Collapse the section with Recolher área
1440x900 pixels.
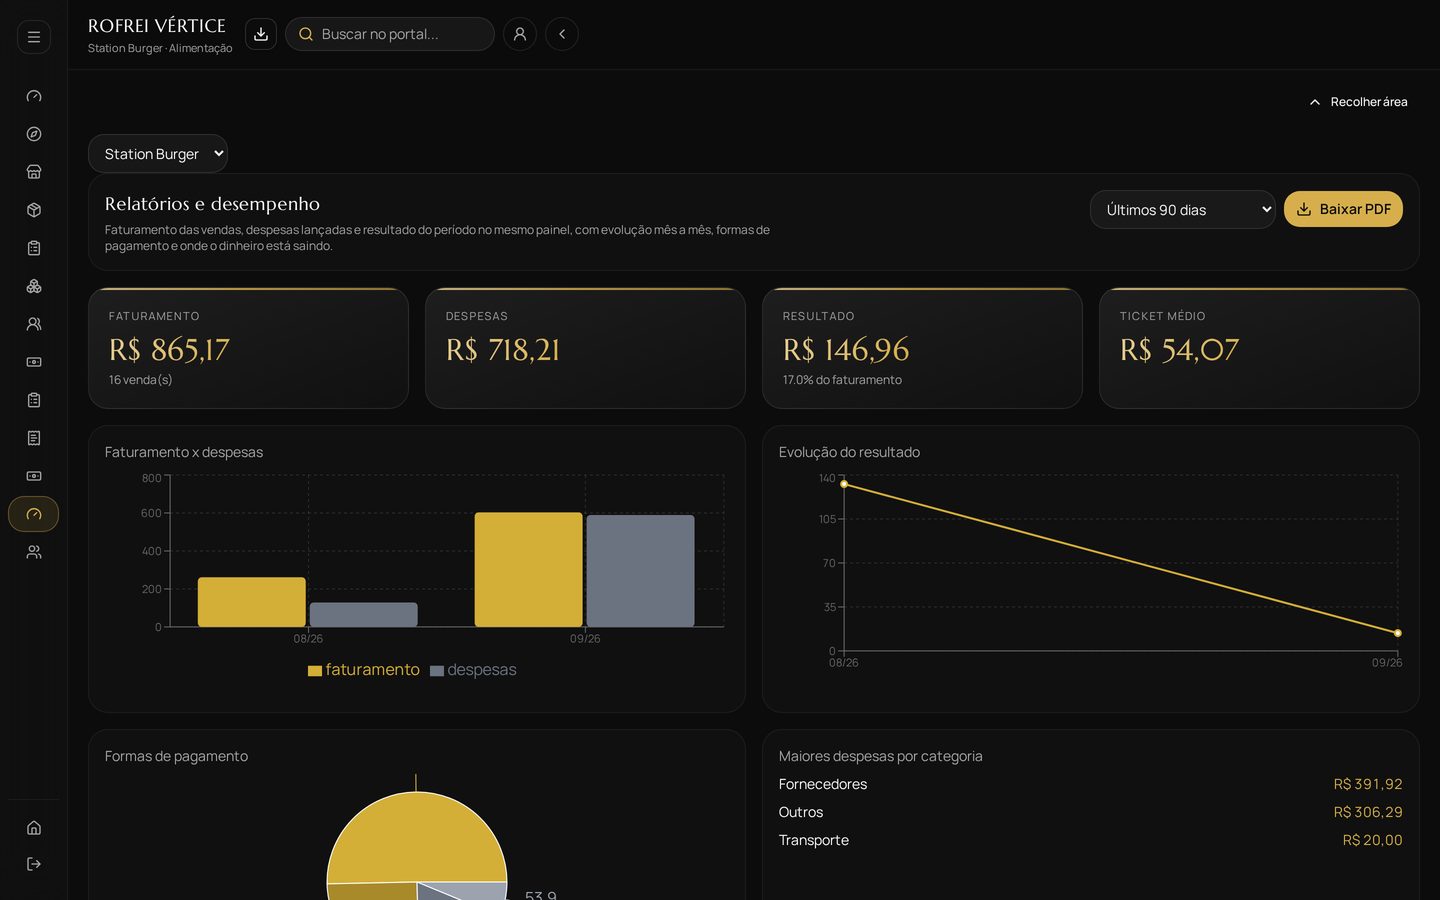pos(1358,102)
